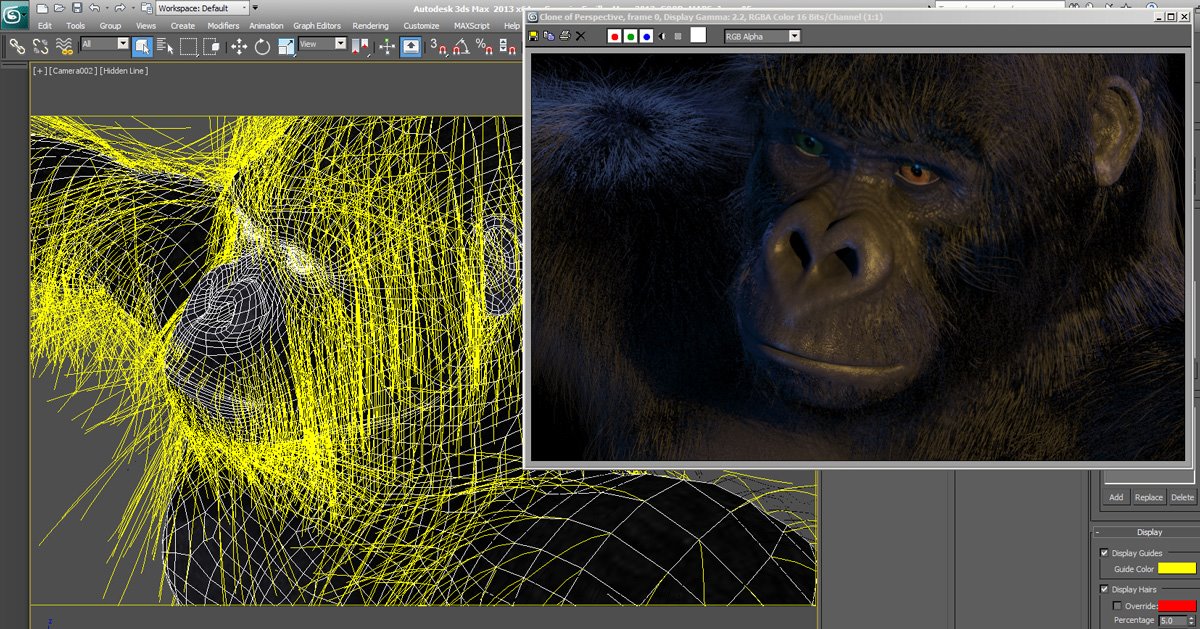Image resolution: width=1200 pixels, height=629 pixels.
Task: Toggle the 3D Snaps icon
Action: click(438, 45)
